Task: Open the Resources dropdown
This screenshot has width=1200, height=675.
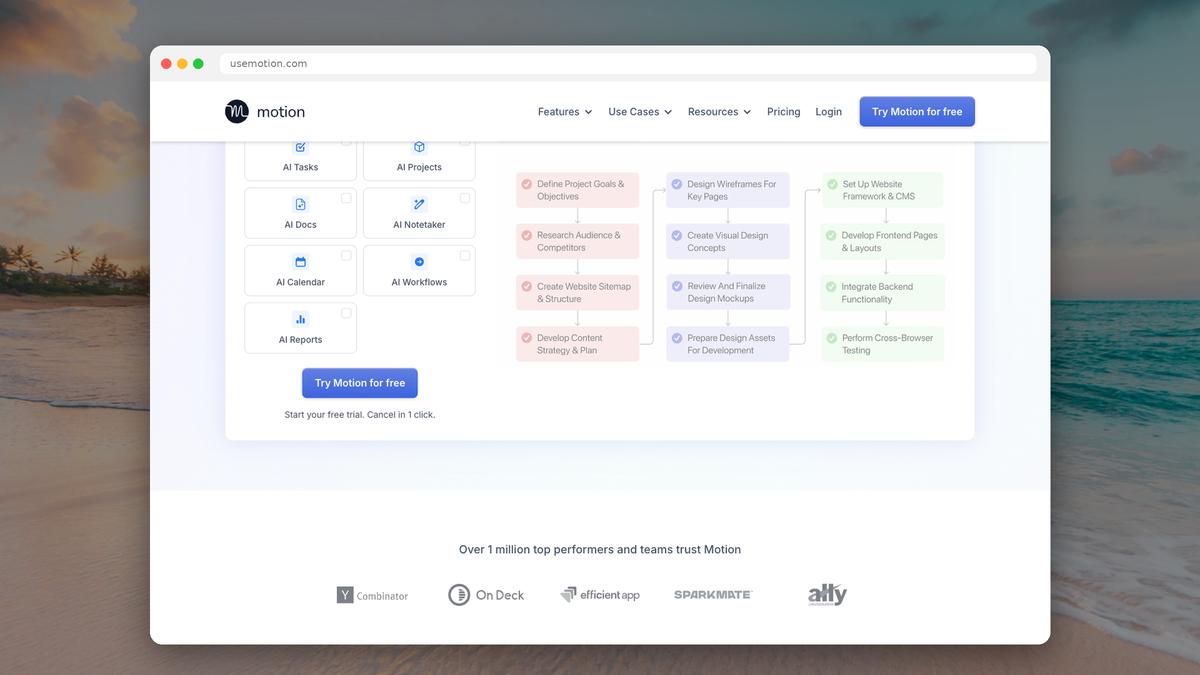Action: click(x=718, y=111)
